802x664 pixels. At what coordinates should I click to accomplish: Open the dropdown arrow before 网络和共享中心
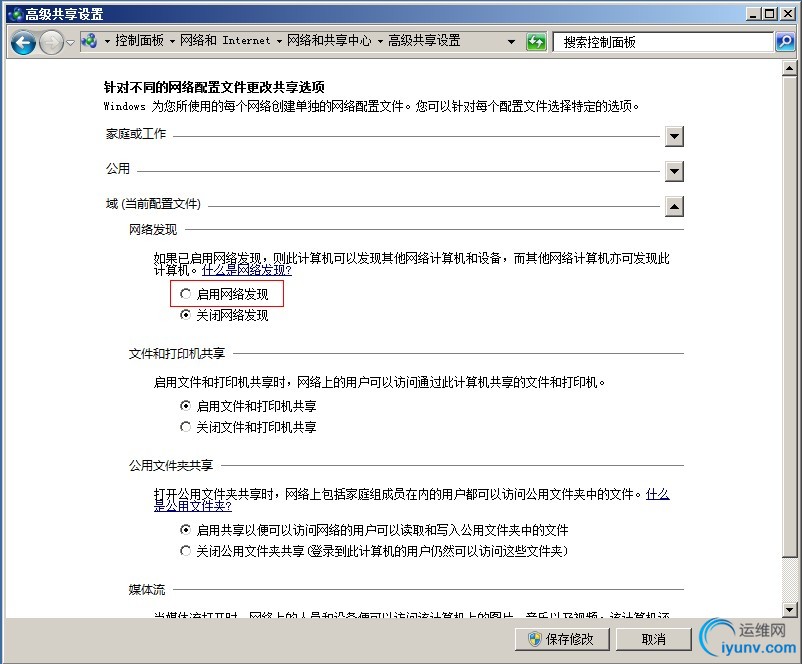[279, 41]
